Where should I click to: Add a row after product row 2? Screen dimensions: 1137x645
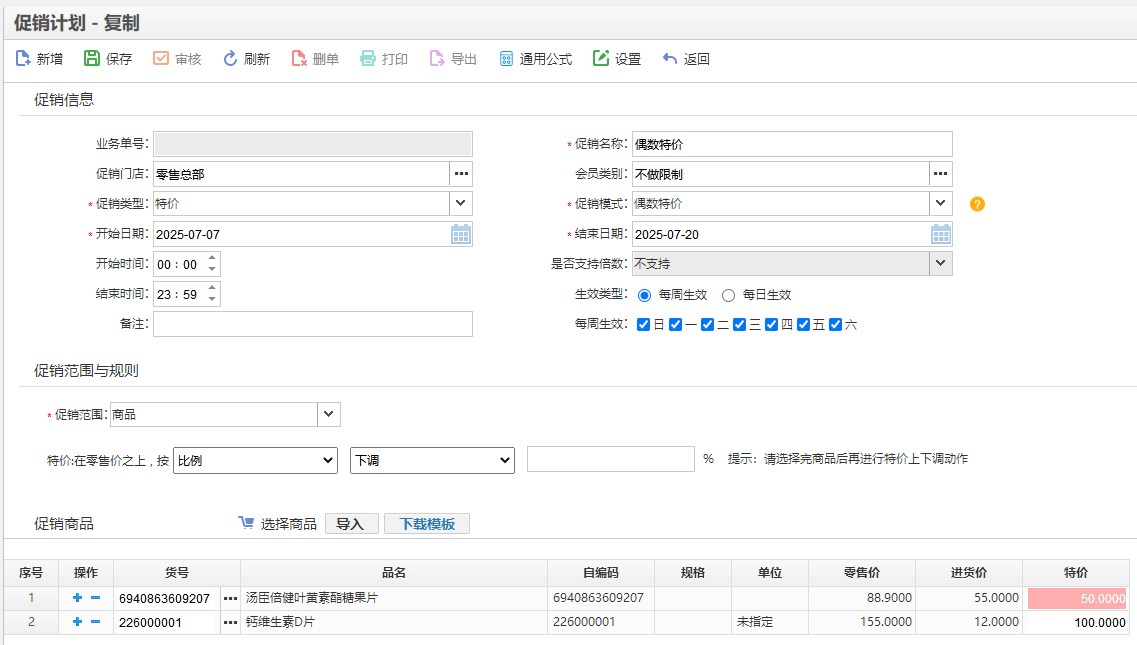[x=78, y=622]
